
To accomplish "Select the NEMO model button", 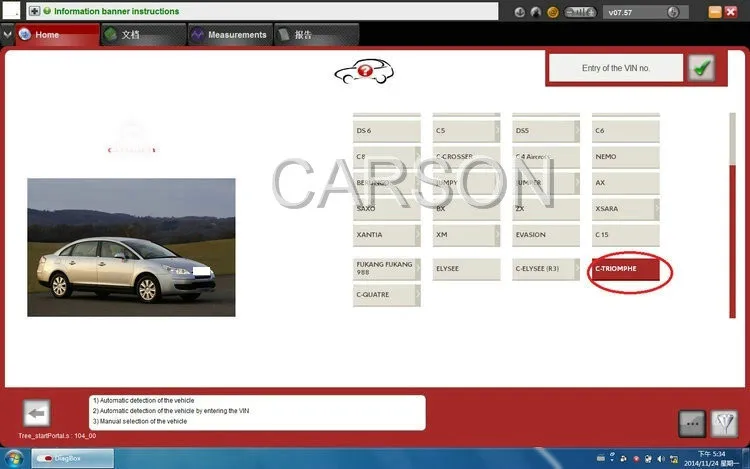I will pyautogui.click(x=625, y=157).
